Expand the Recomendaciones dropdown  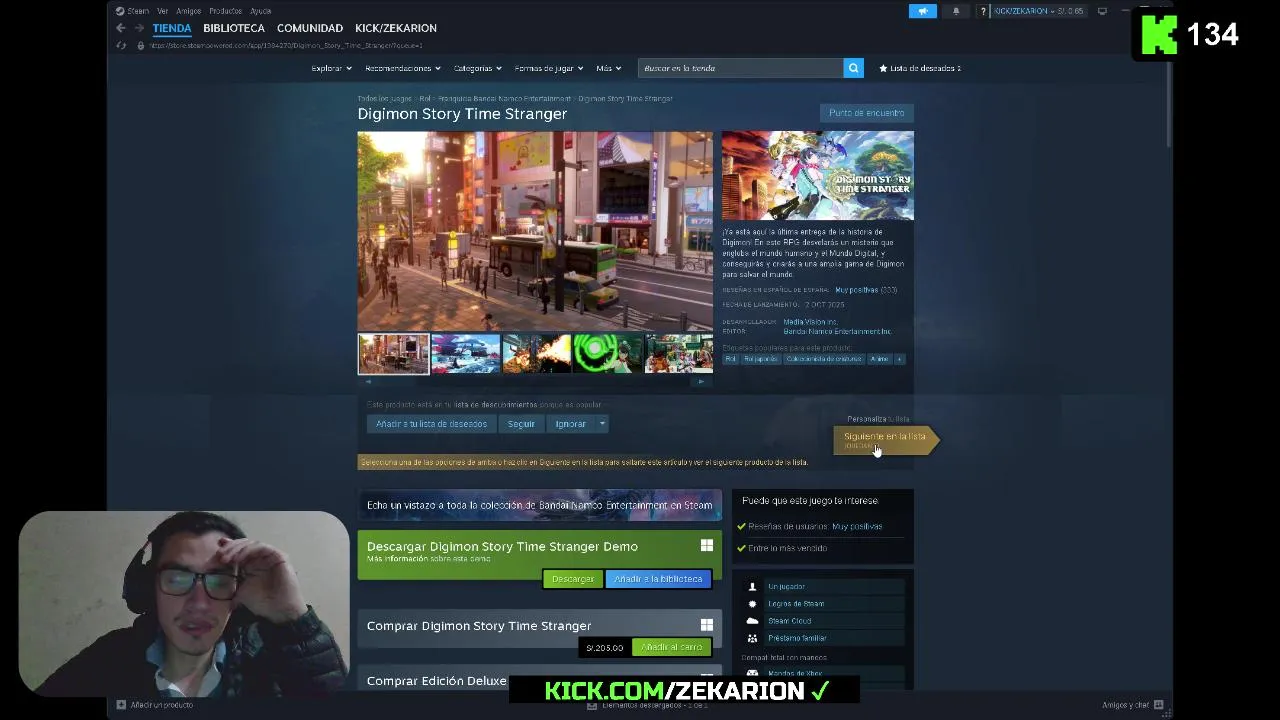pos(403,68)
